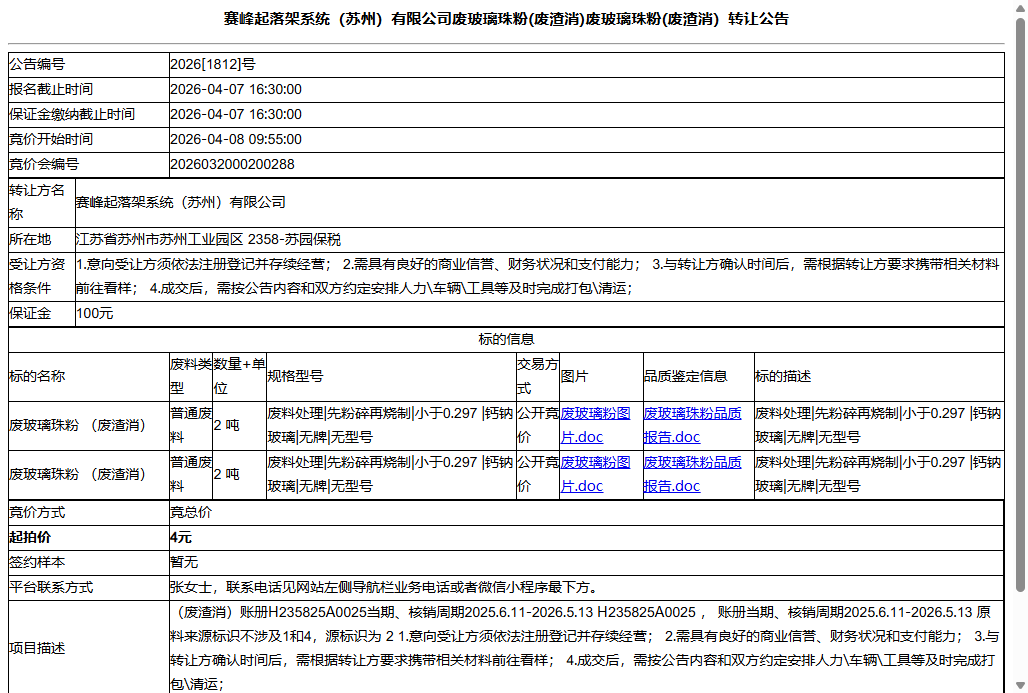Click the 竞价会编号 label

click(x=44, y=164)
